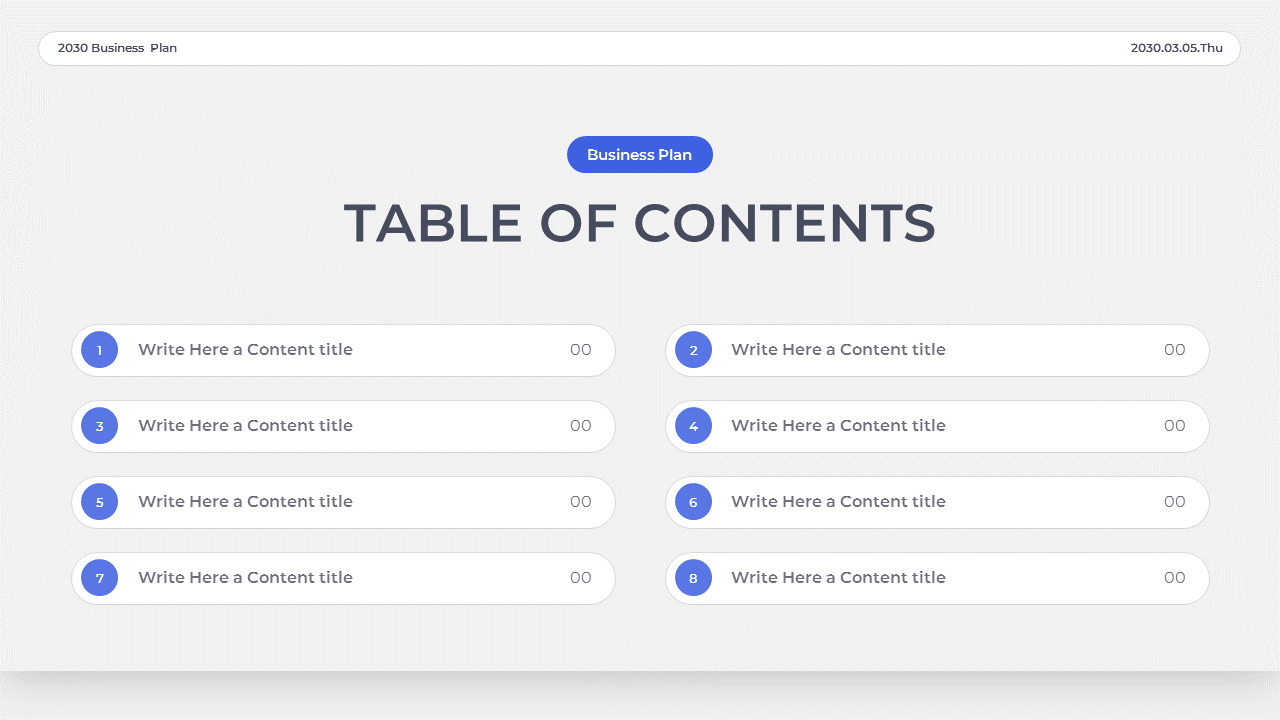The width and height of the screenshot is (1280, 720).
Task: Click the number 7 circle badge
Action: click(99, 578)
